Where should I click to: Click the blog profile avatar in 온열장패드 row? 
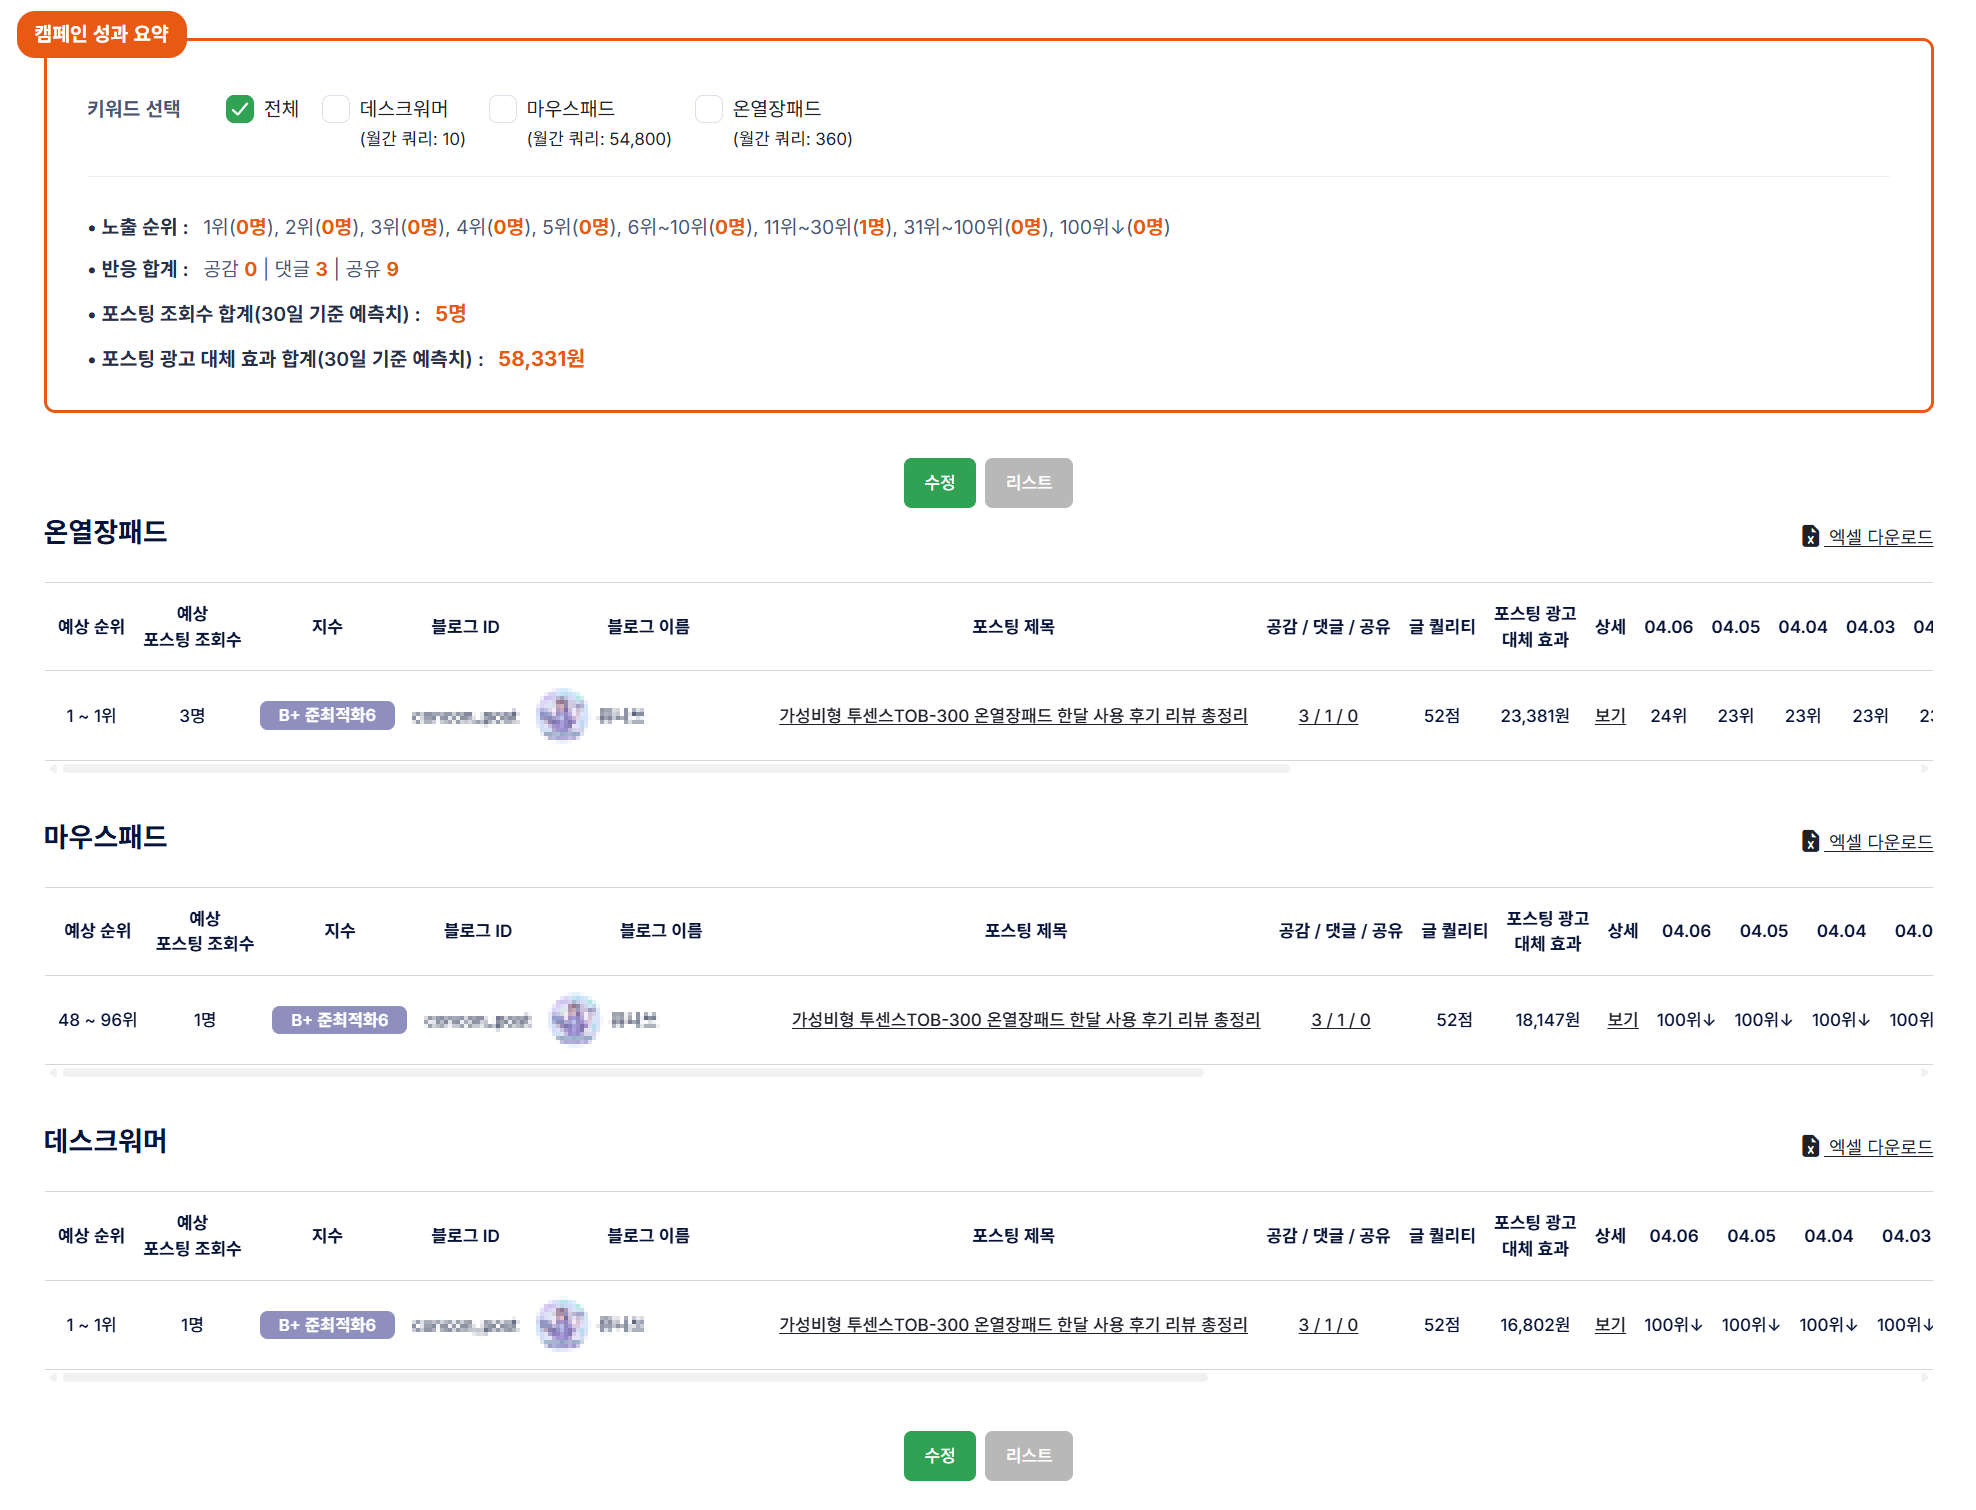point(562,715)
